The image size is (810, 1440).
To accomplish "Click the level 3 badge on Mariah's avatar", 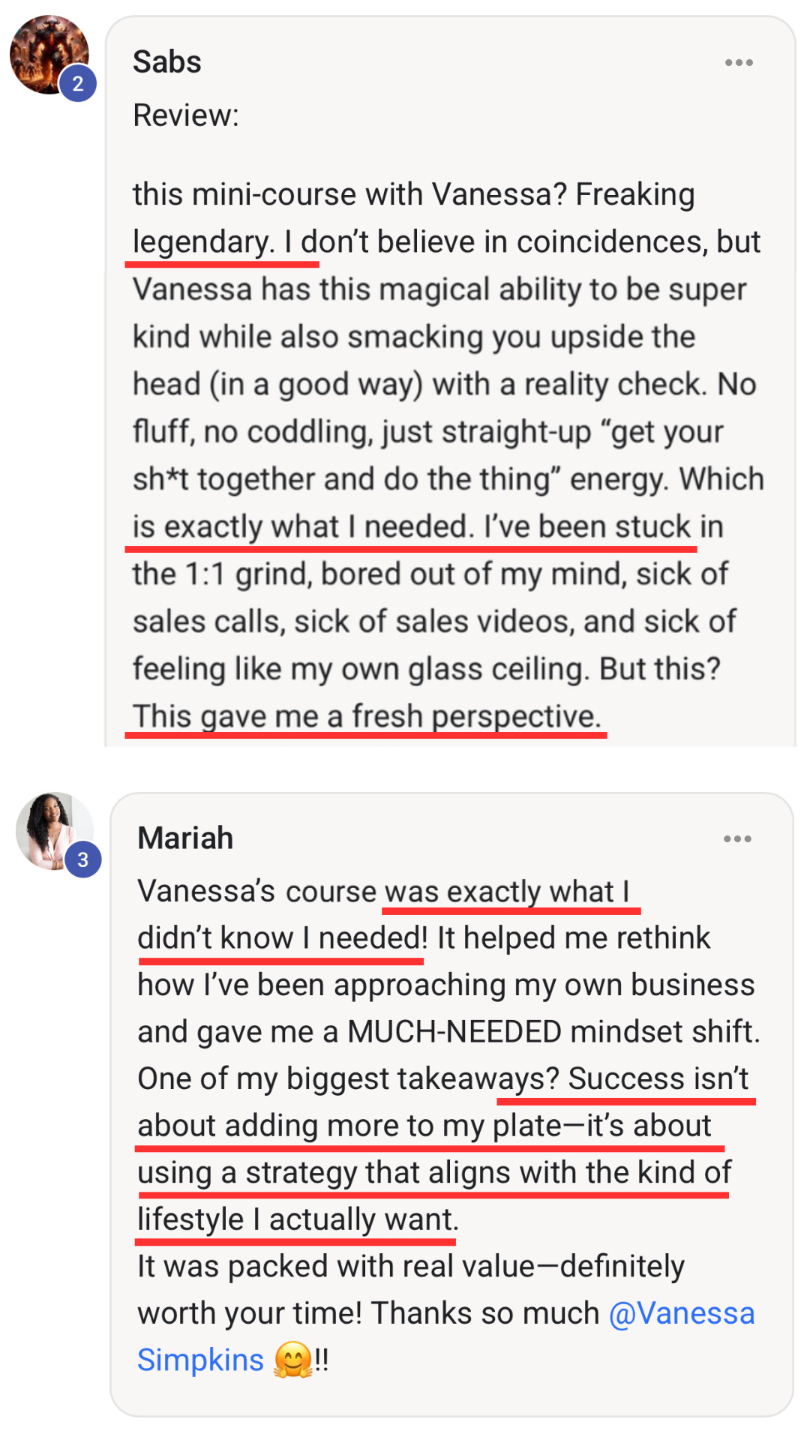I will pyautogui.click(x=83, y=859).
